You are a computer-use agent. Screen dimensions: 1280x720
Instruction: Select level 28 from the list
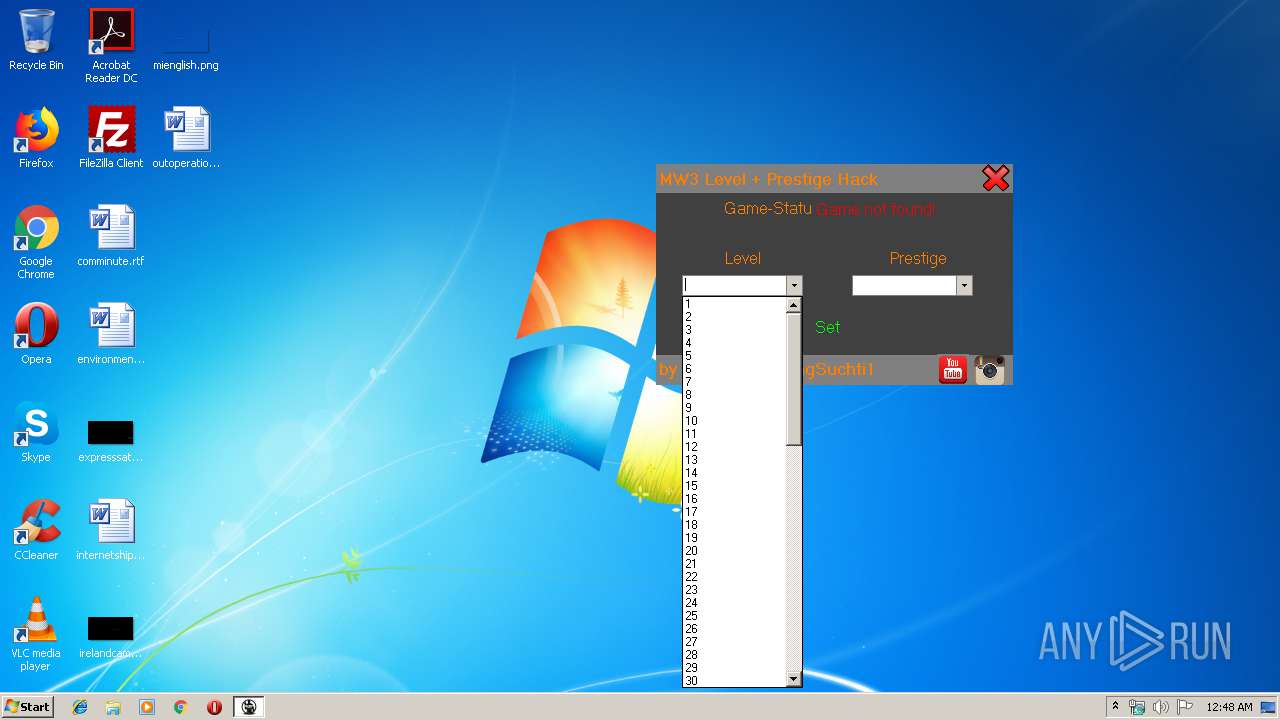[734, 655]
